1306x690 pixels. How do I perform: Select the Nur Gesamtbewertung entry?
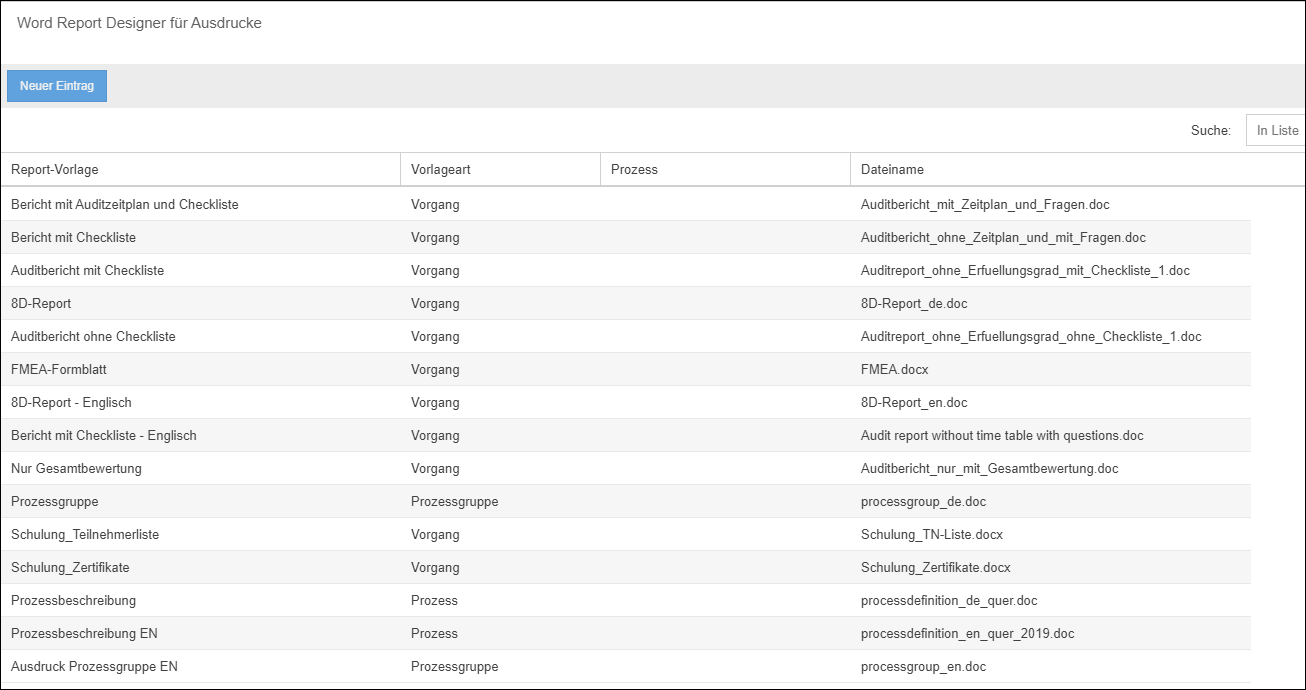point(76,468)
